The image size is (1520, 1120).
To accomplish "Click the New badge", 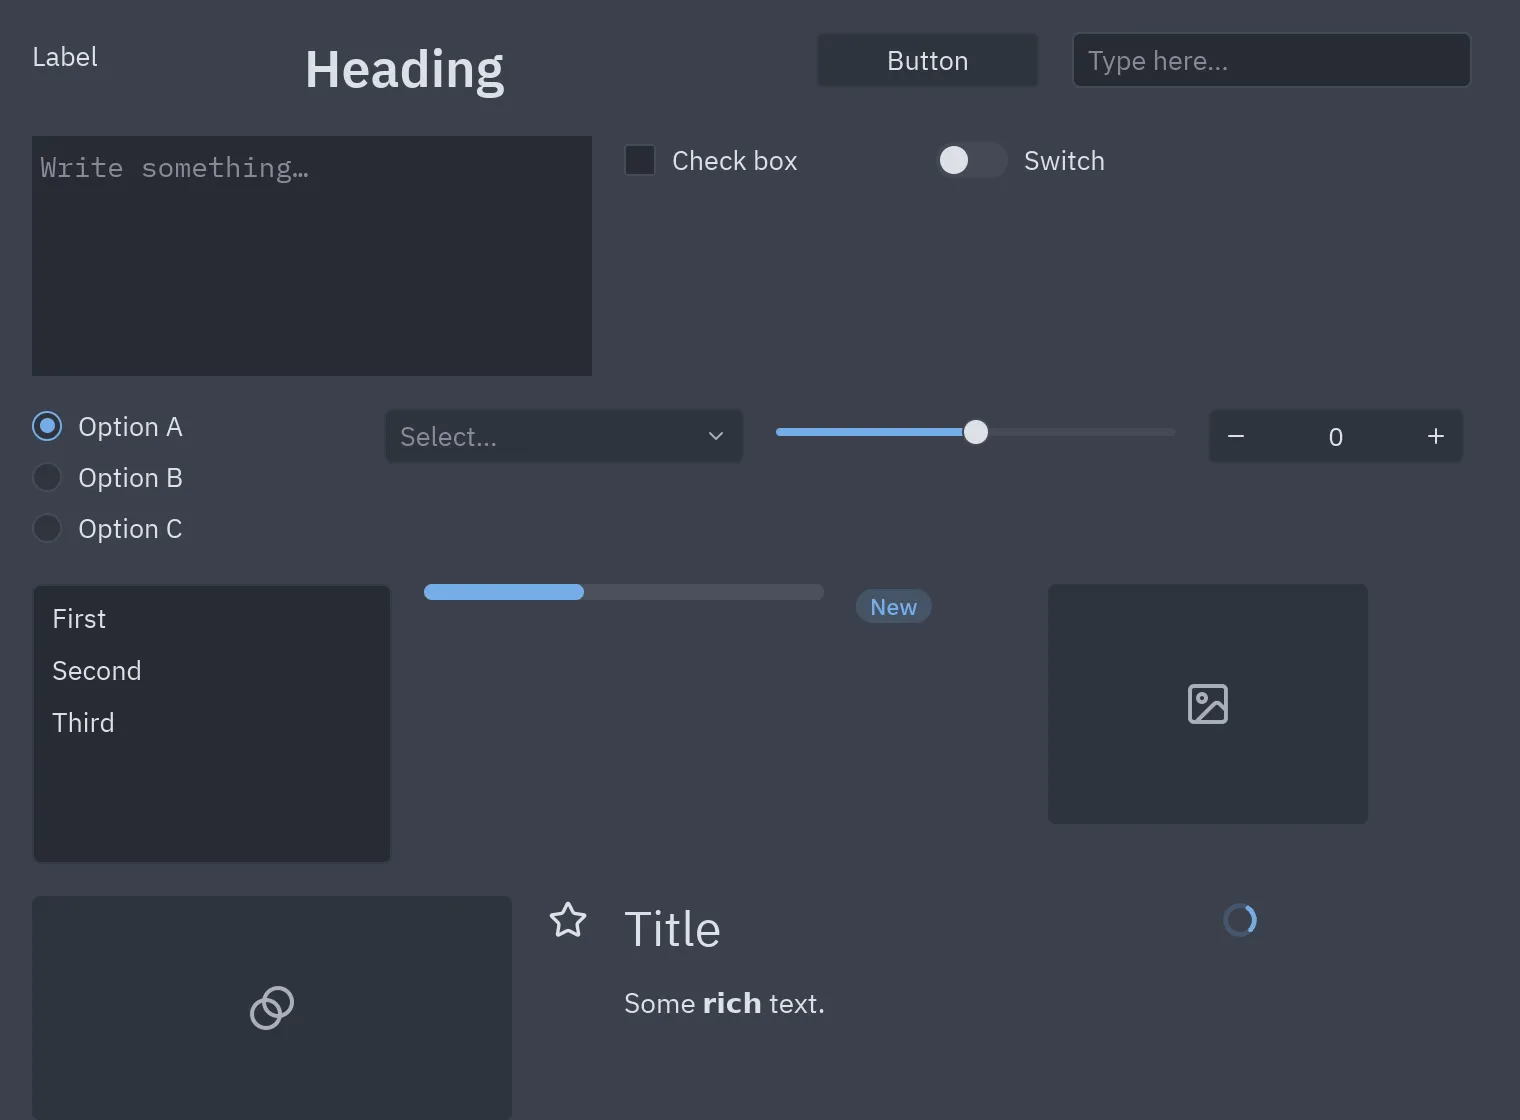I will 894,607.
